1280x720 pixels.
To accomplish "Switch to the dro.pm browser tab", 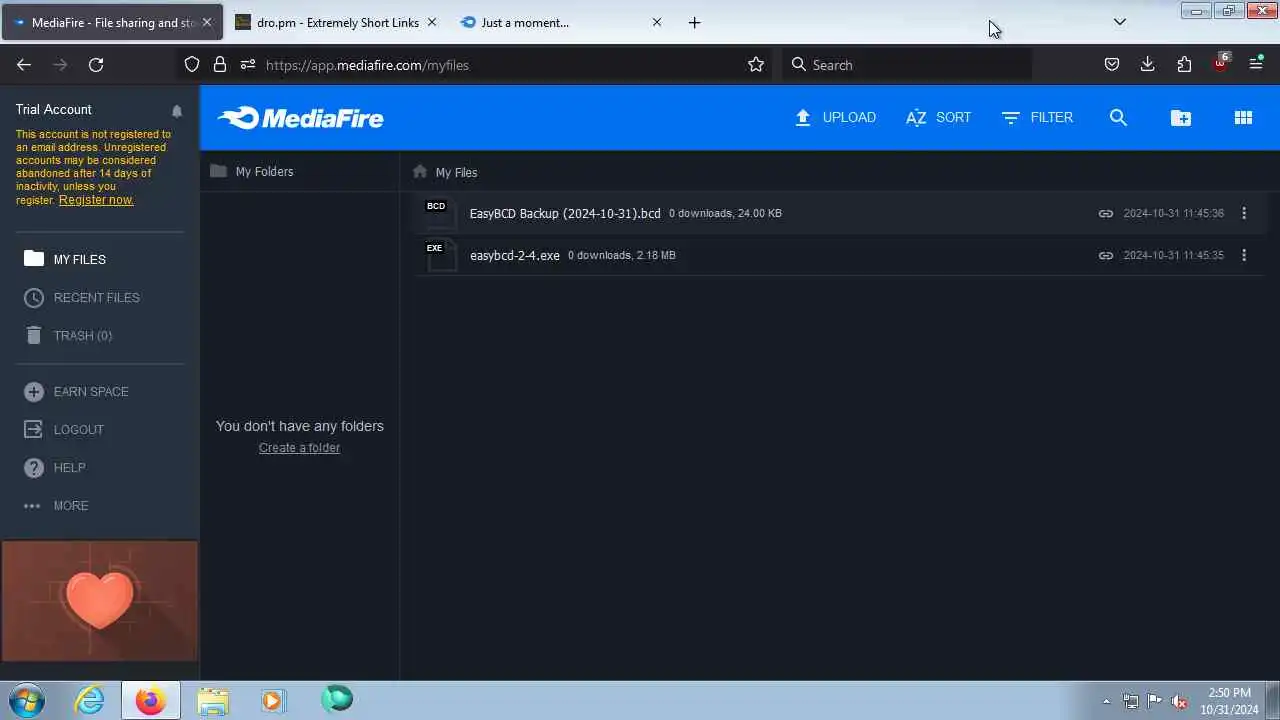I will click(x=336, y=22).
